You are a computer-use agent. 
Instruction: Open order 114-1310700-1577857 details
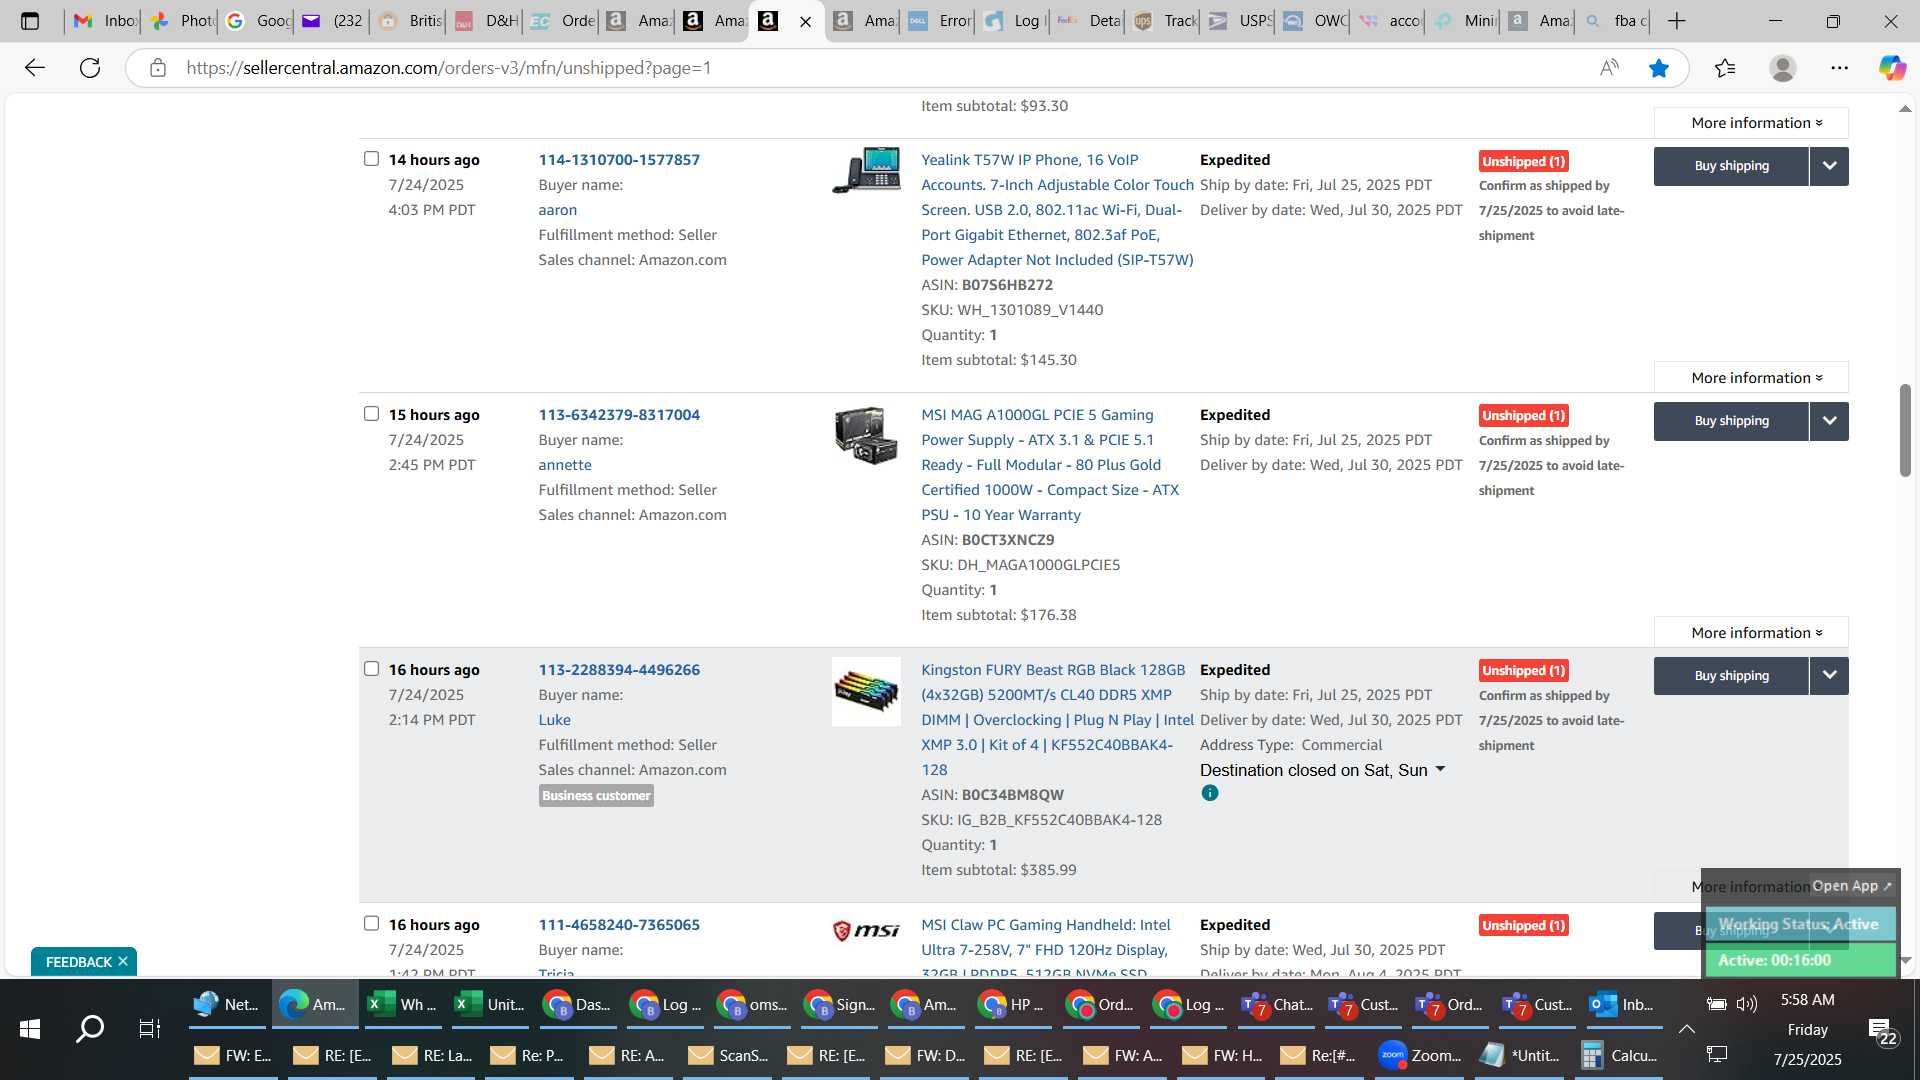(619, 160)
